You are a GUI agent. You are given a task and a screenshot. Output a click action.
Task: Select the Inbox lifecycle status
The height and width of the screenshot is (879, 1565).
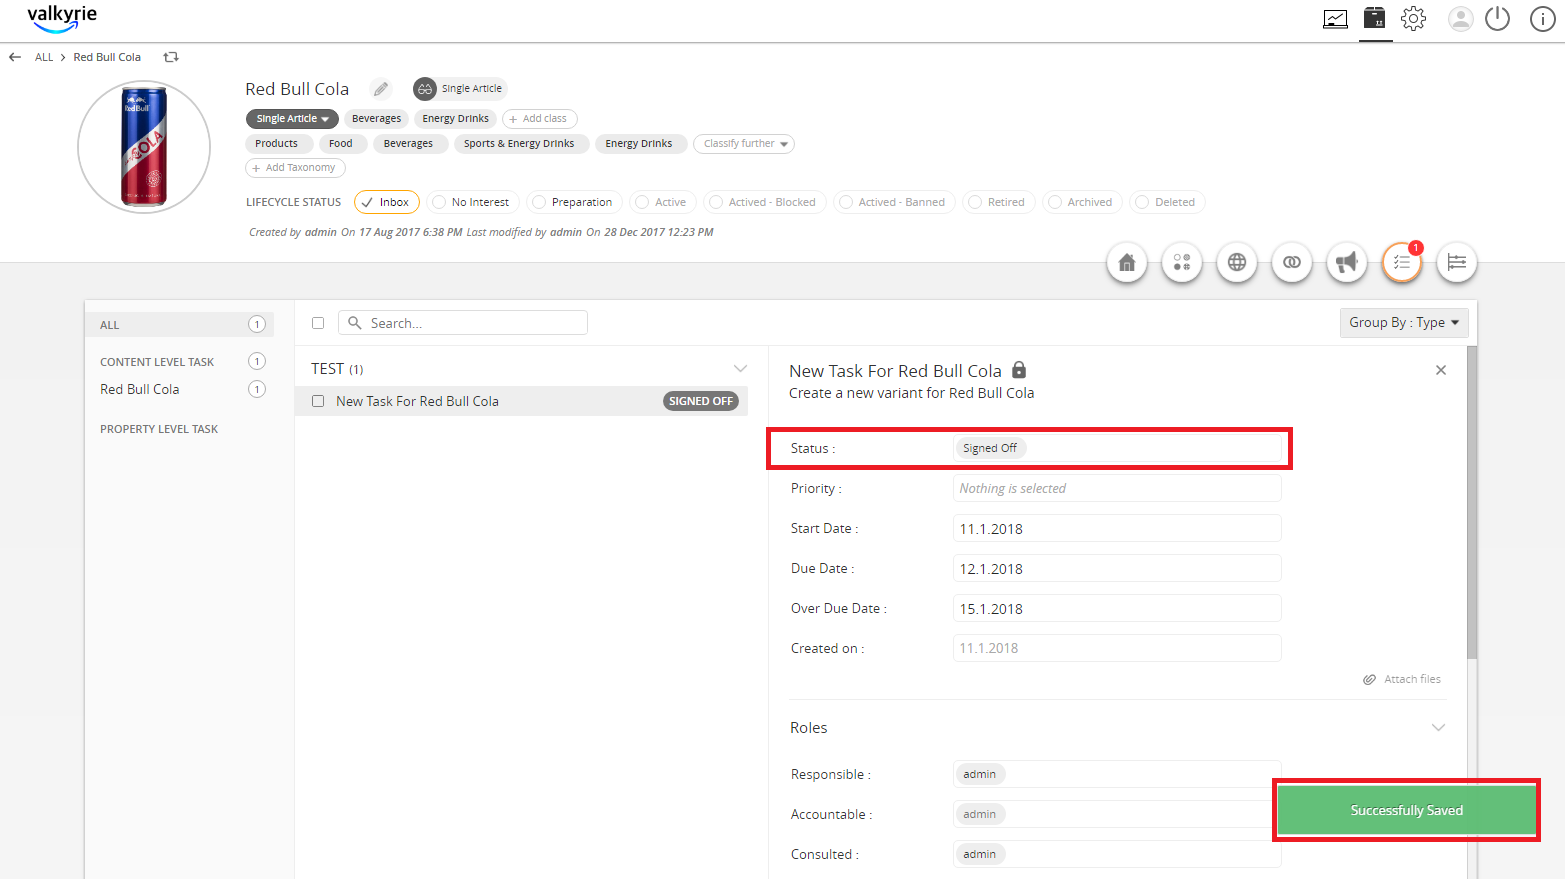tap(386, 202)
